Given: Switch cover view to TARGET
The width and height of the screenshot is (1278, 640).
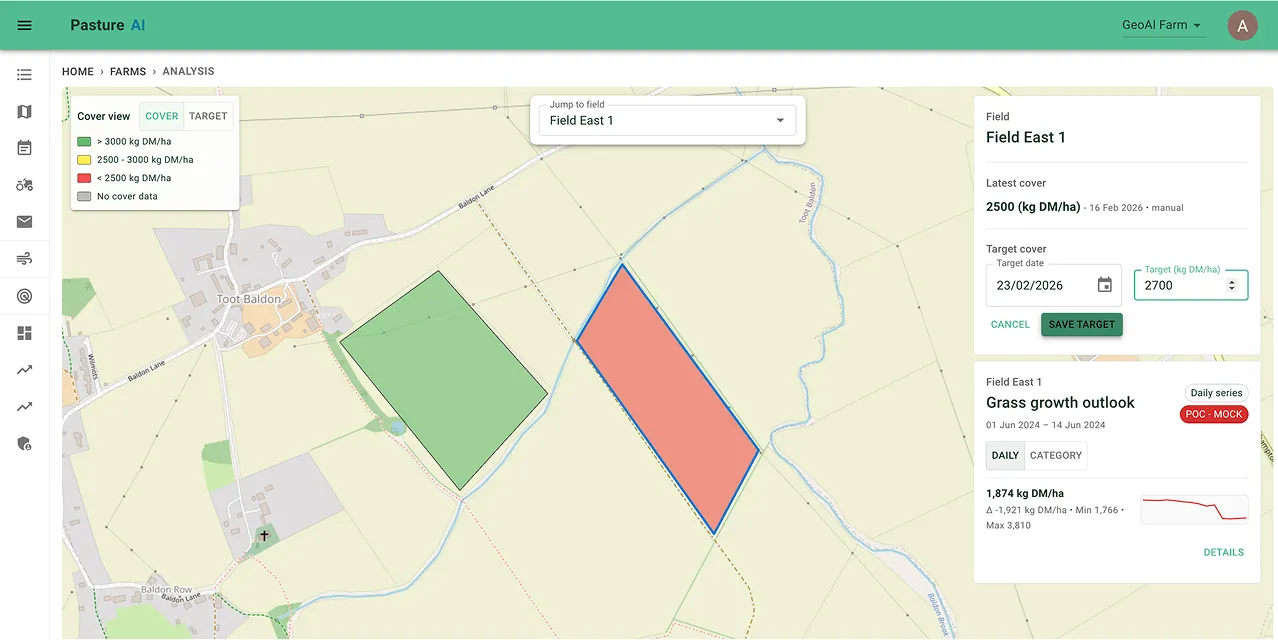Looking at the screenshot, I should (x=208, y=116).
